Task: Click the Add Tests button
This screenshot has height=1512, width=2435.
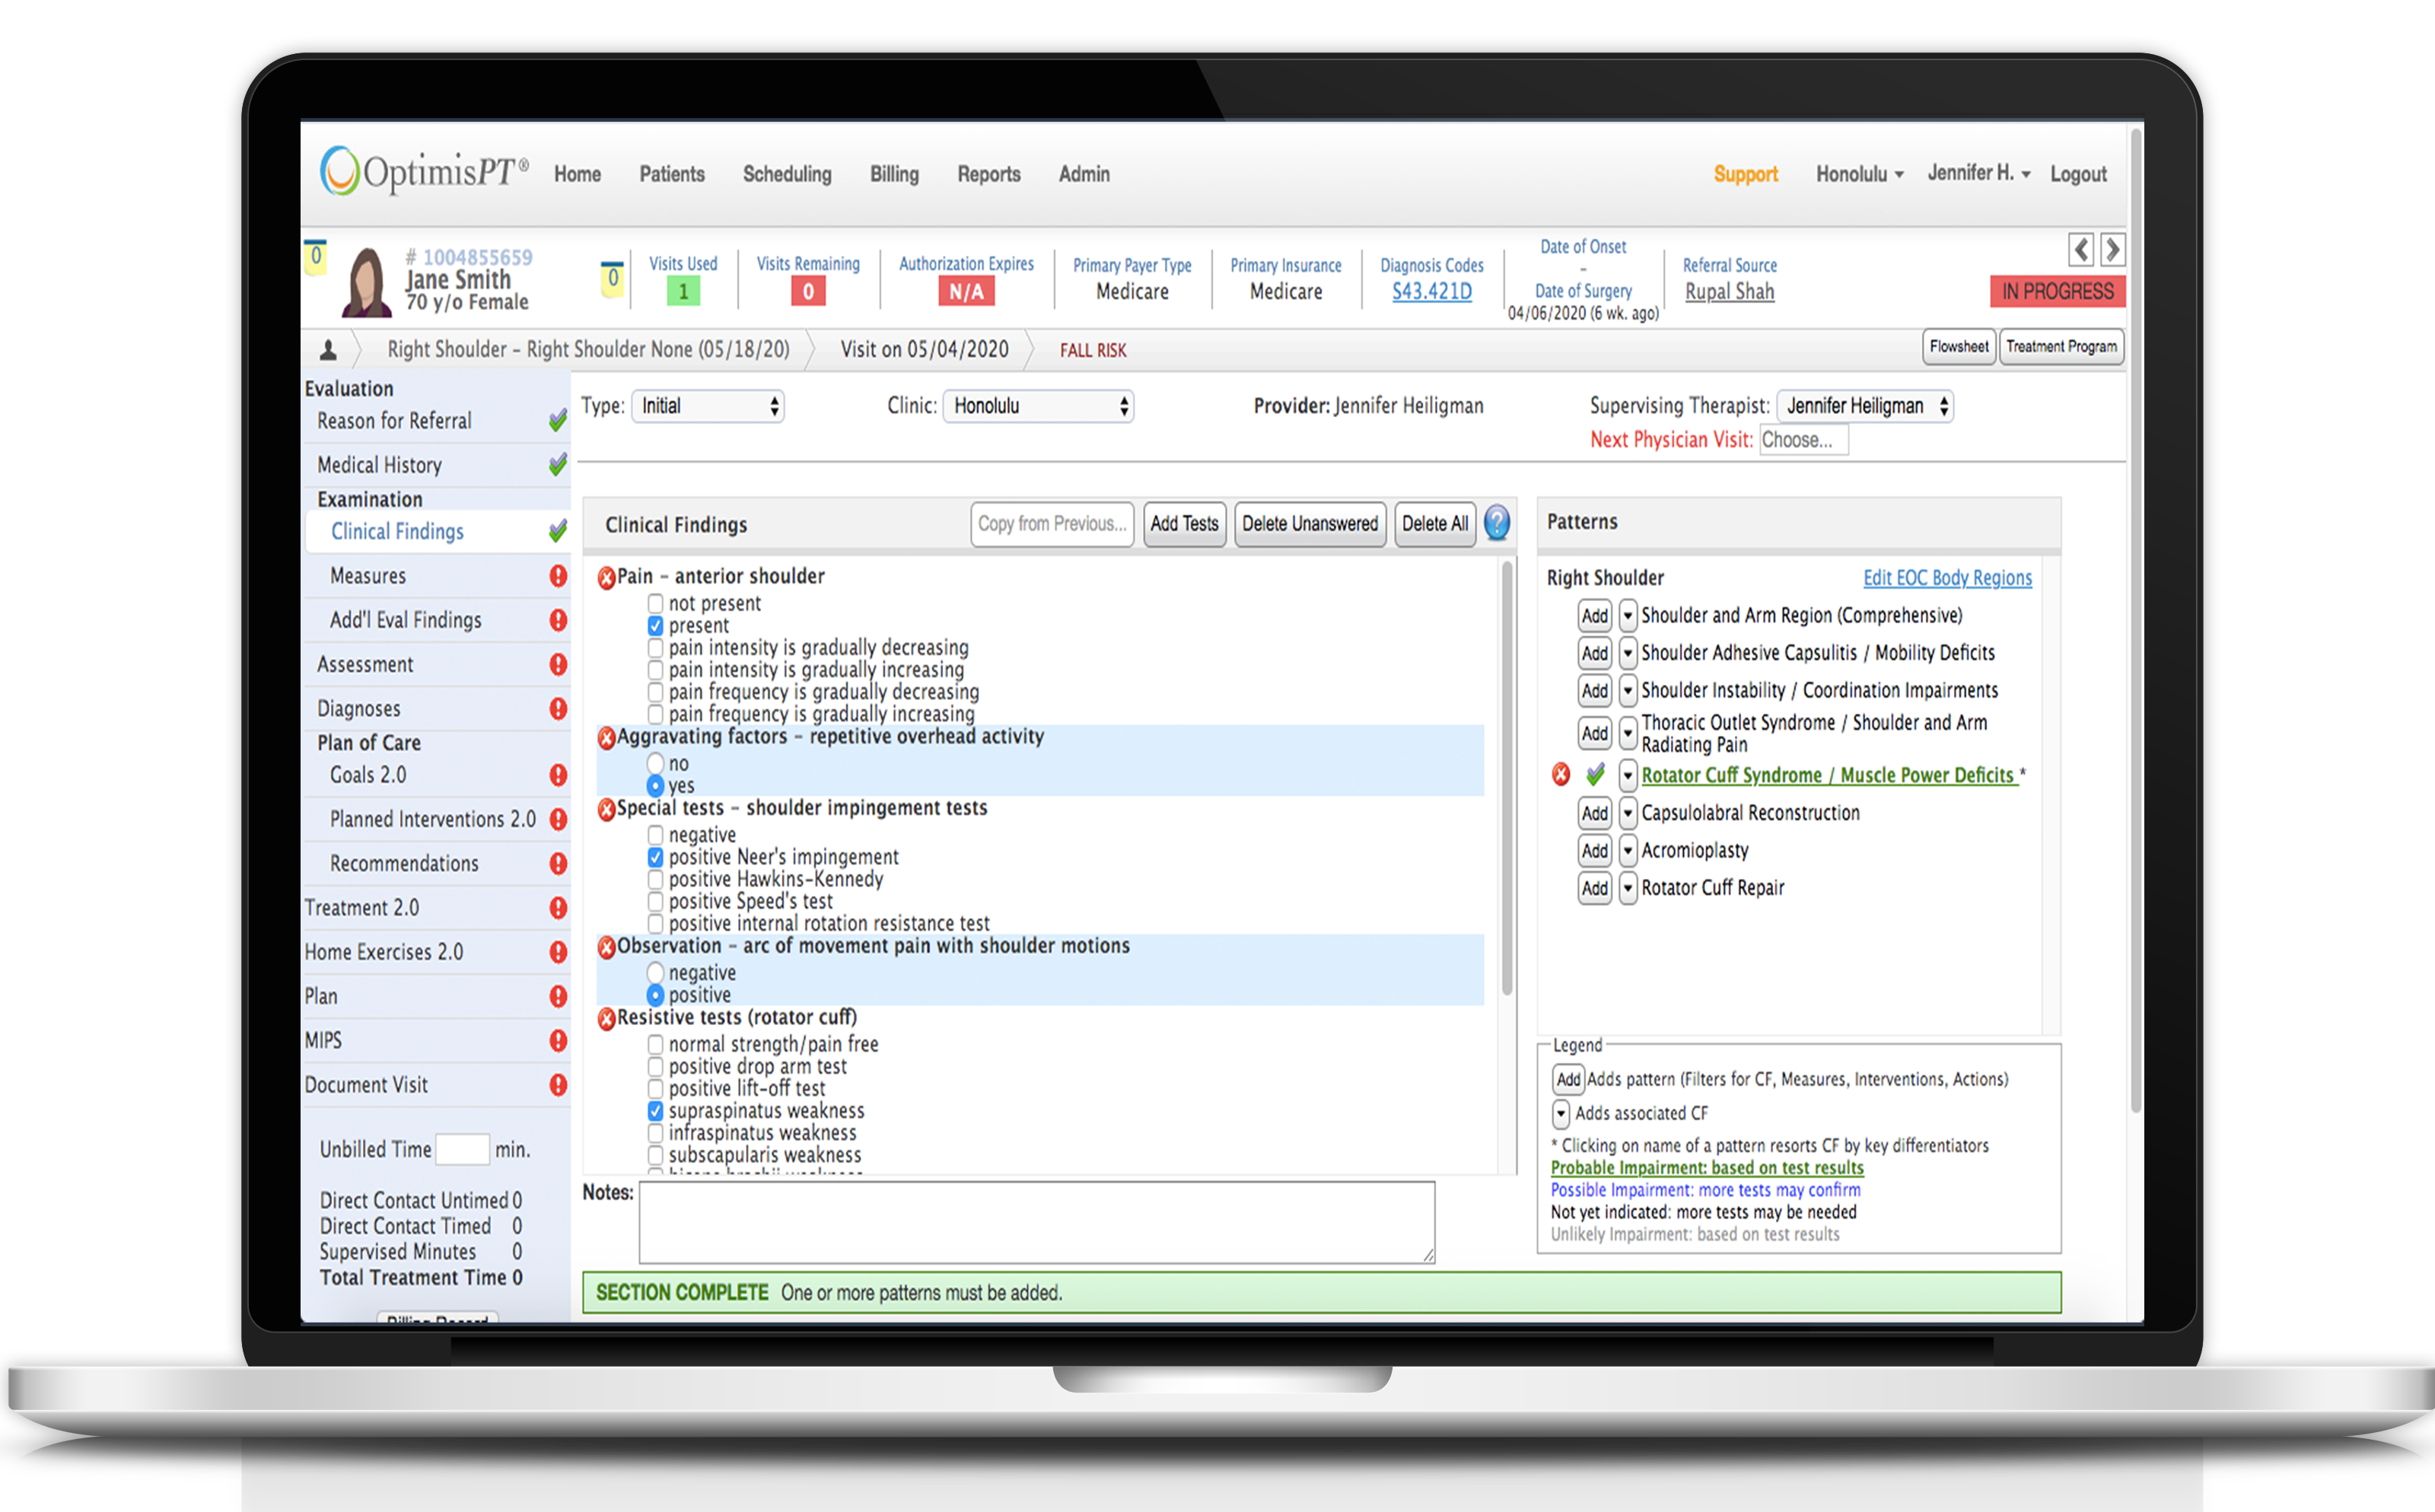Action: click(1183, 524)
